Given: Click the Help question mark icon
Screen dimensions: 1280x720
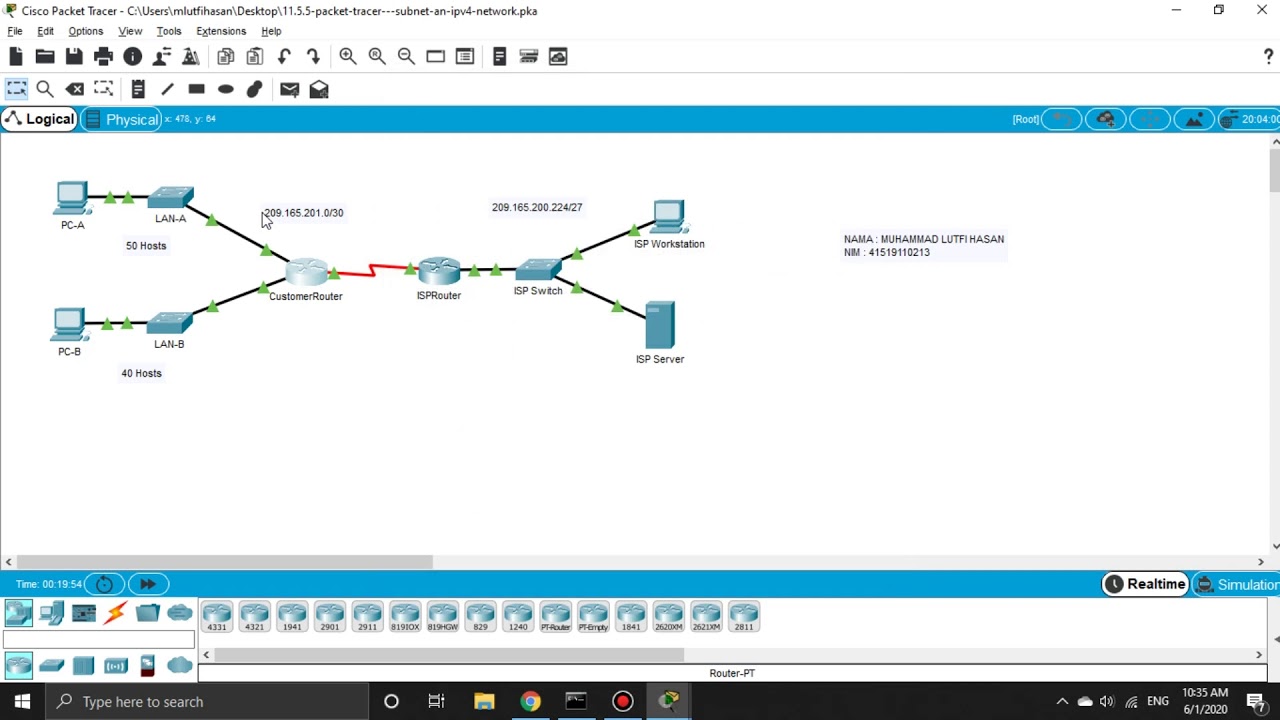Looking at the screenshot, I should click(x=1268, y=57).
